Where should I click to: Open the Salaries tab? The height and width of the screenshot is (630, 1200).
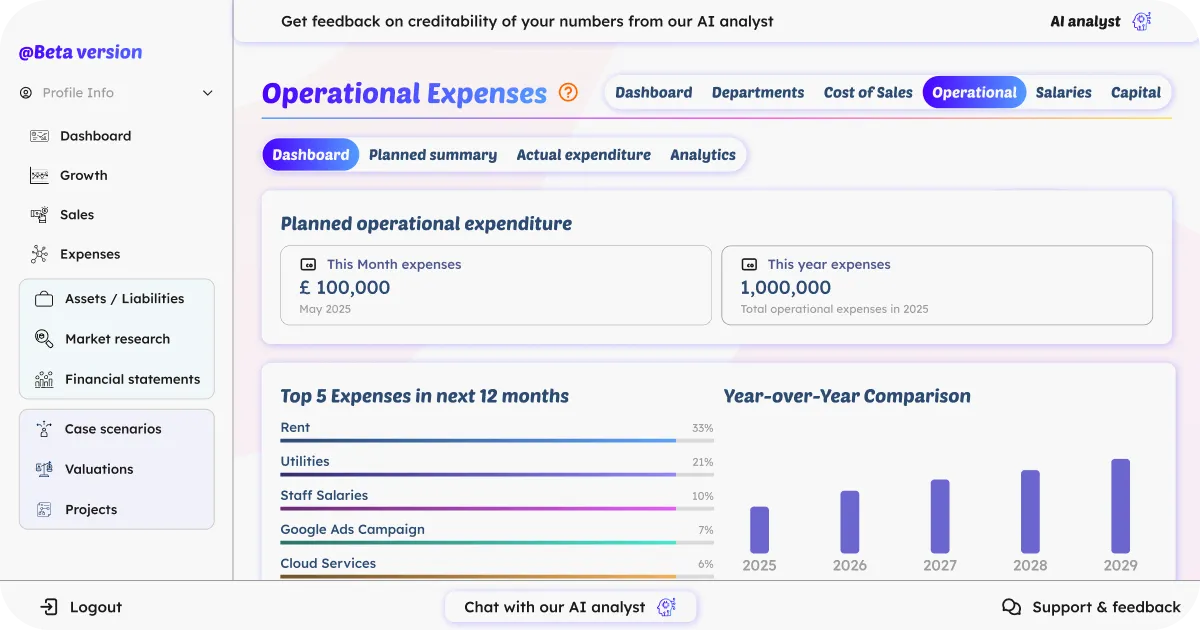[1064, 93]
